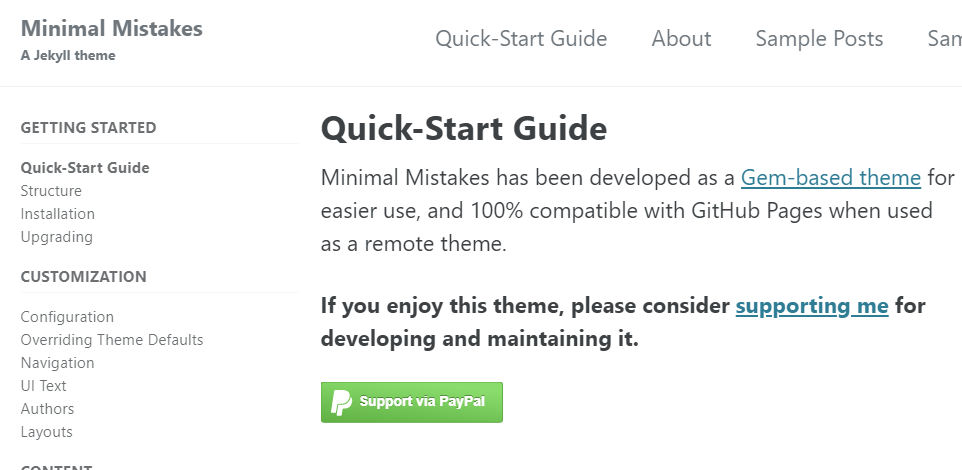Open Configuration page in sidebar
Image resolution: width=962 pixels, height=470 pixels.
click(67, 317)
